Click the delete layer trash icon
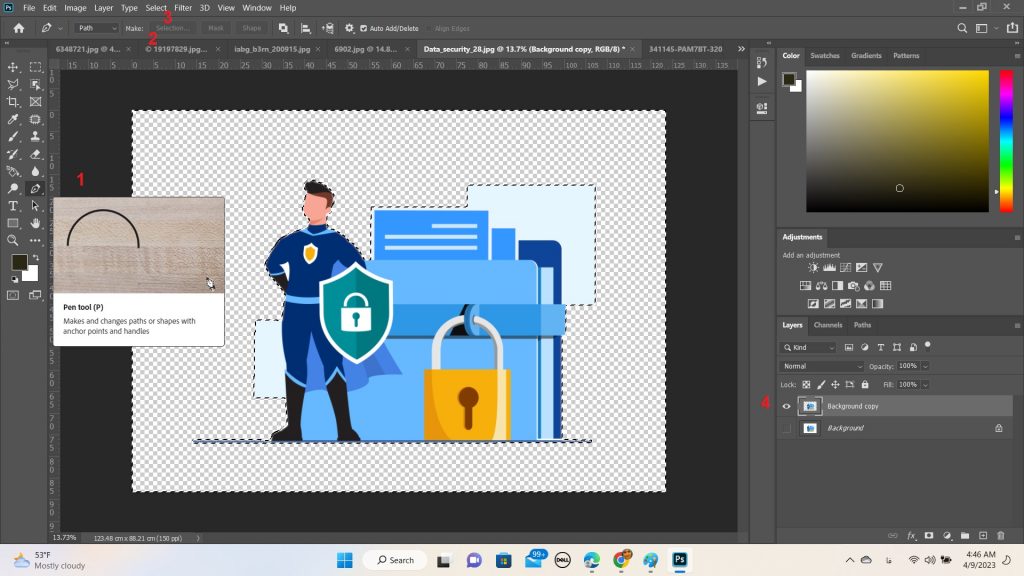 click(1001, 536)
